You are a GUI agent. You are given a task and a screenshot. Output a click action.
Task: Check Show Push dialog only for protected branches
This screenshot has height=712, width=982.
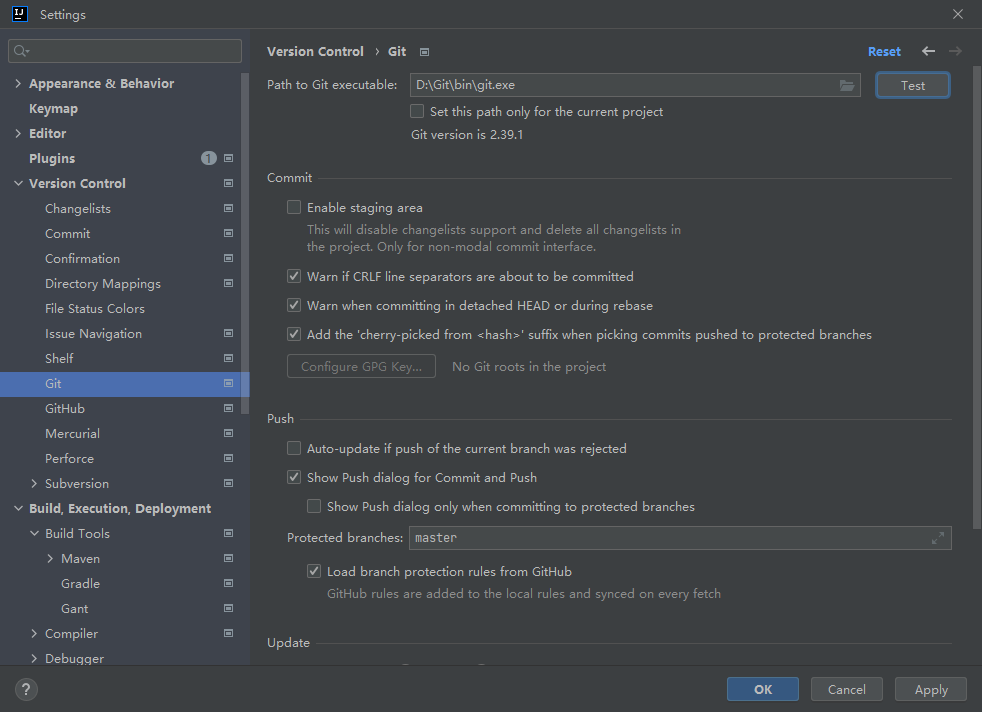314,506
